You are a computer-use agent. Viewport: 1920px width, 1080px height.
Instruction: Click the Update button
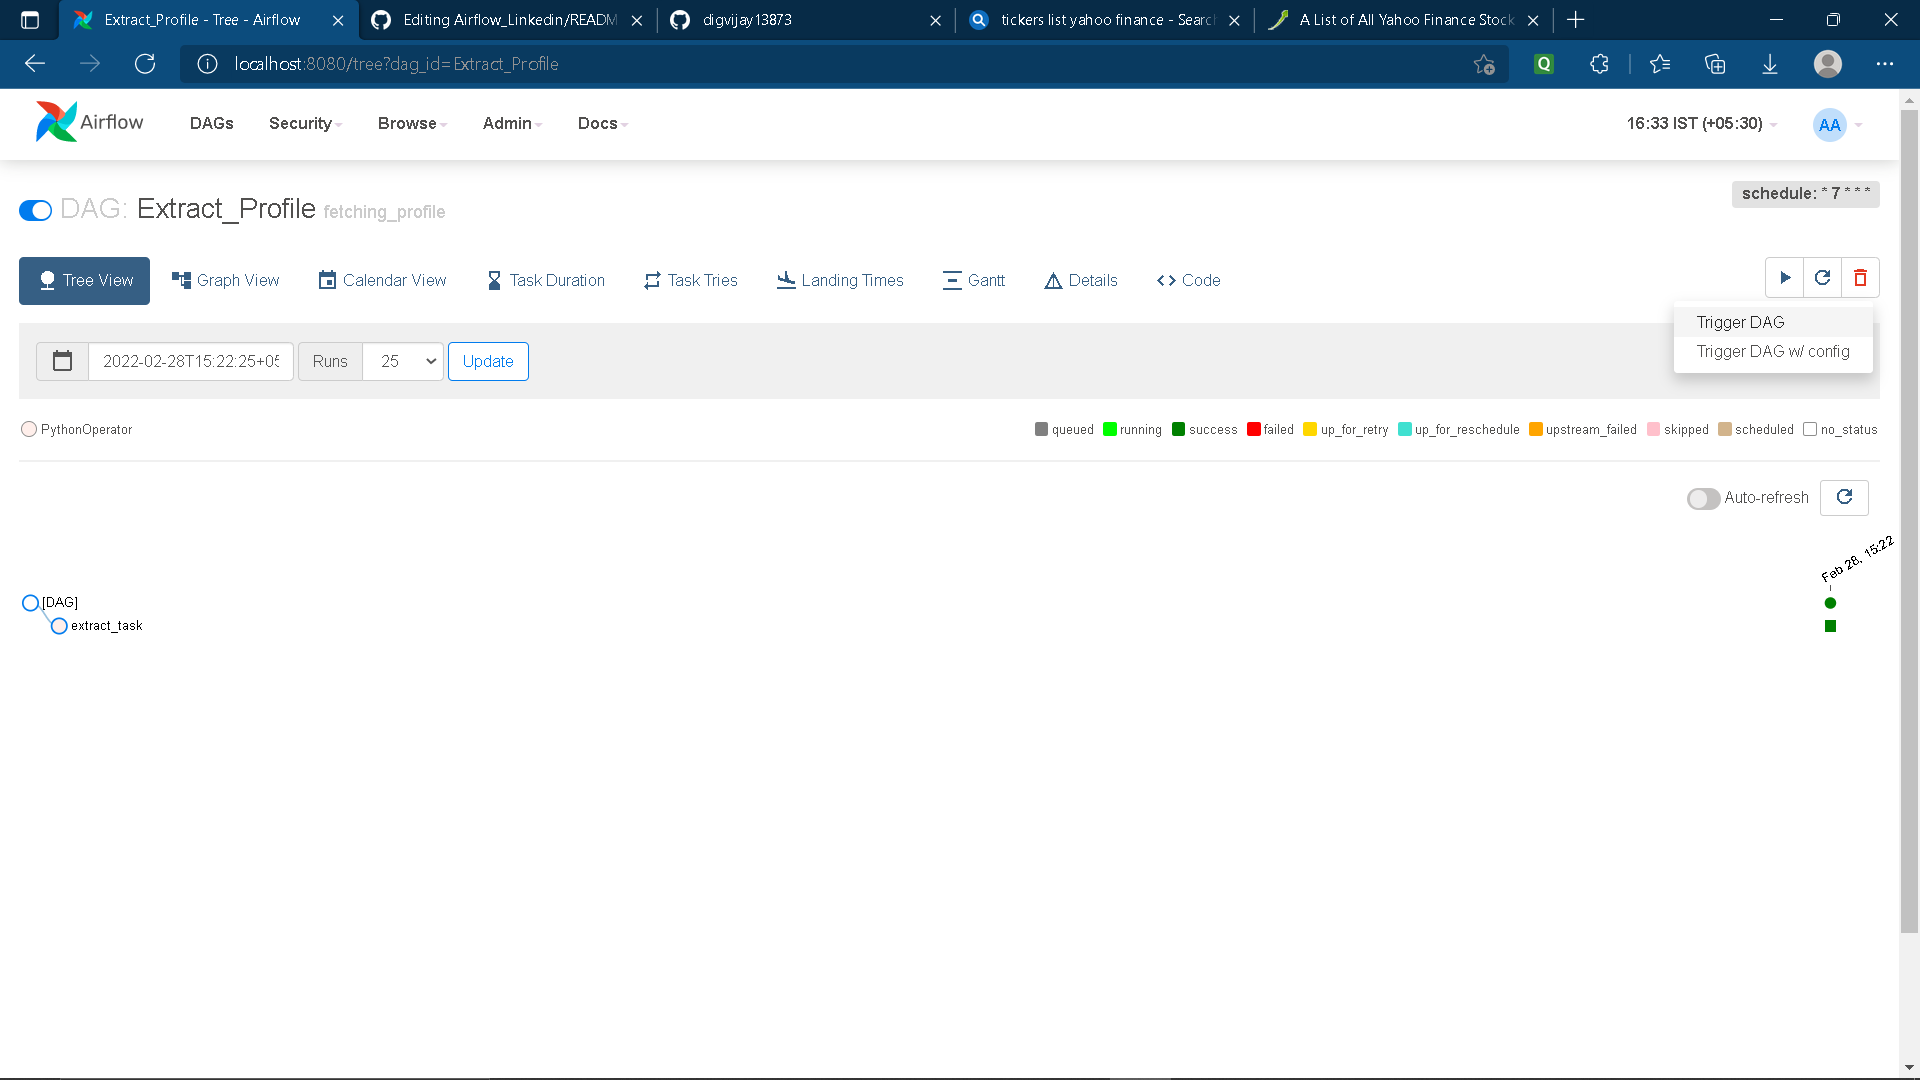[488, 361]
